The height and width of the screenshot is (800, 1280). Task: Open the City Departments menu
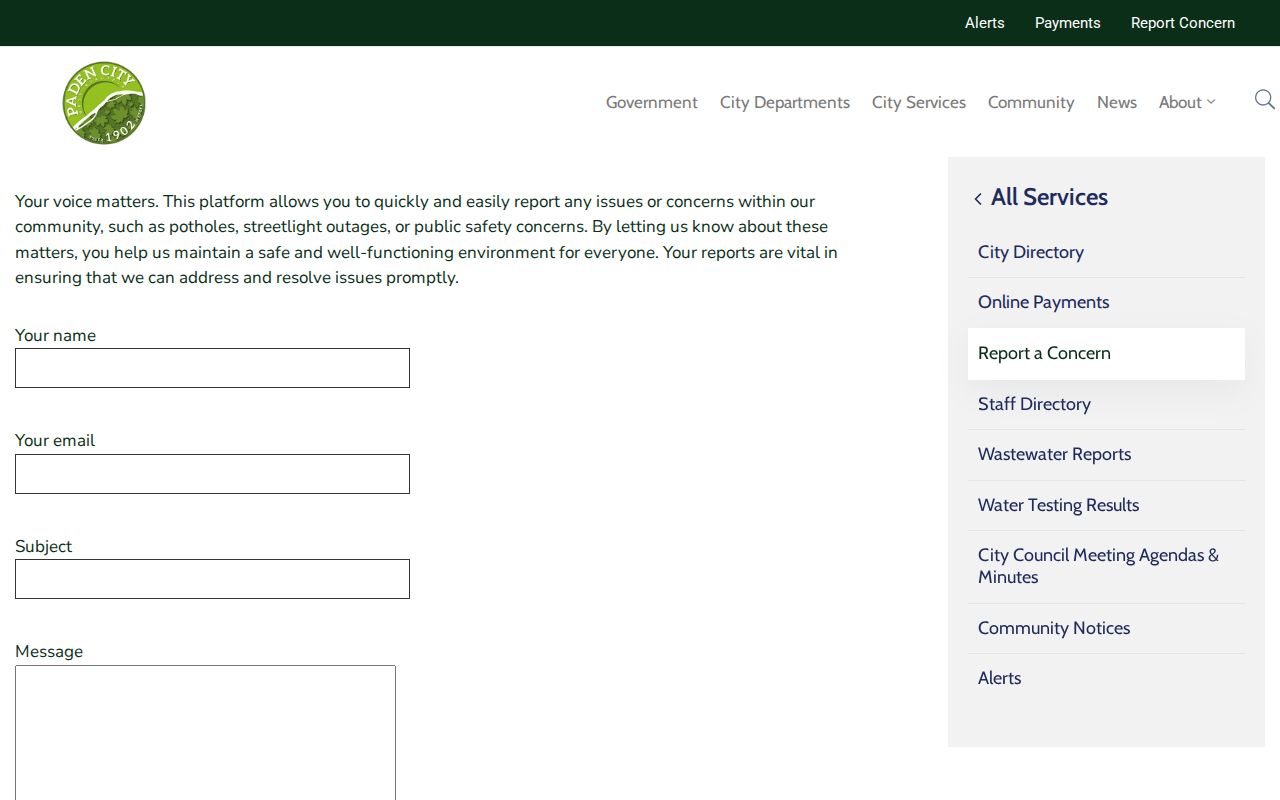(785, 102)
